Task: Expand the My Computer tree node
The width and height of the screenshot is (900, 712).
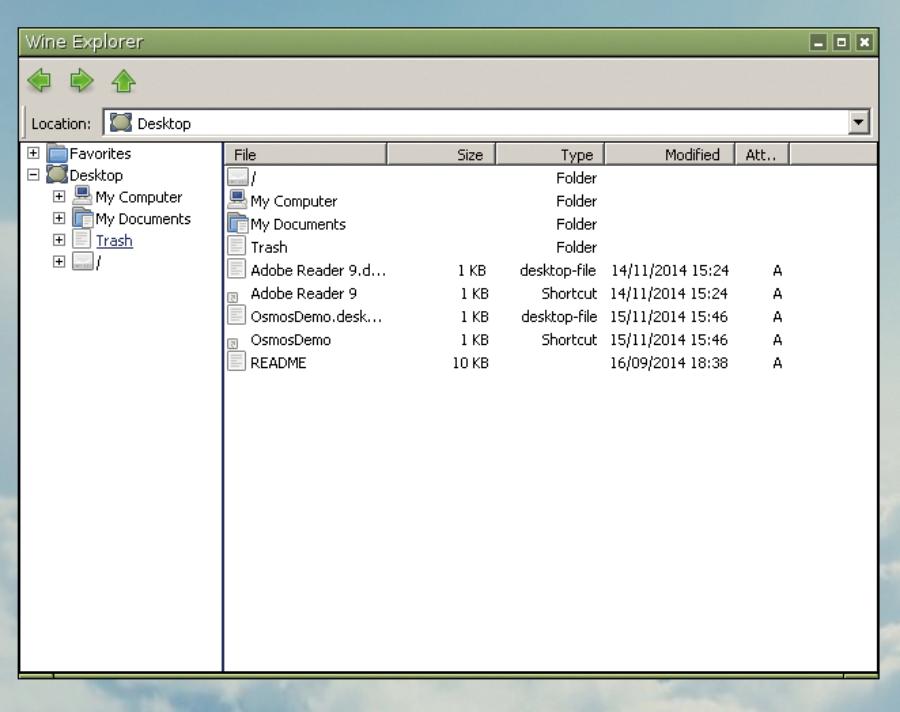Action: [59, 196]
